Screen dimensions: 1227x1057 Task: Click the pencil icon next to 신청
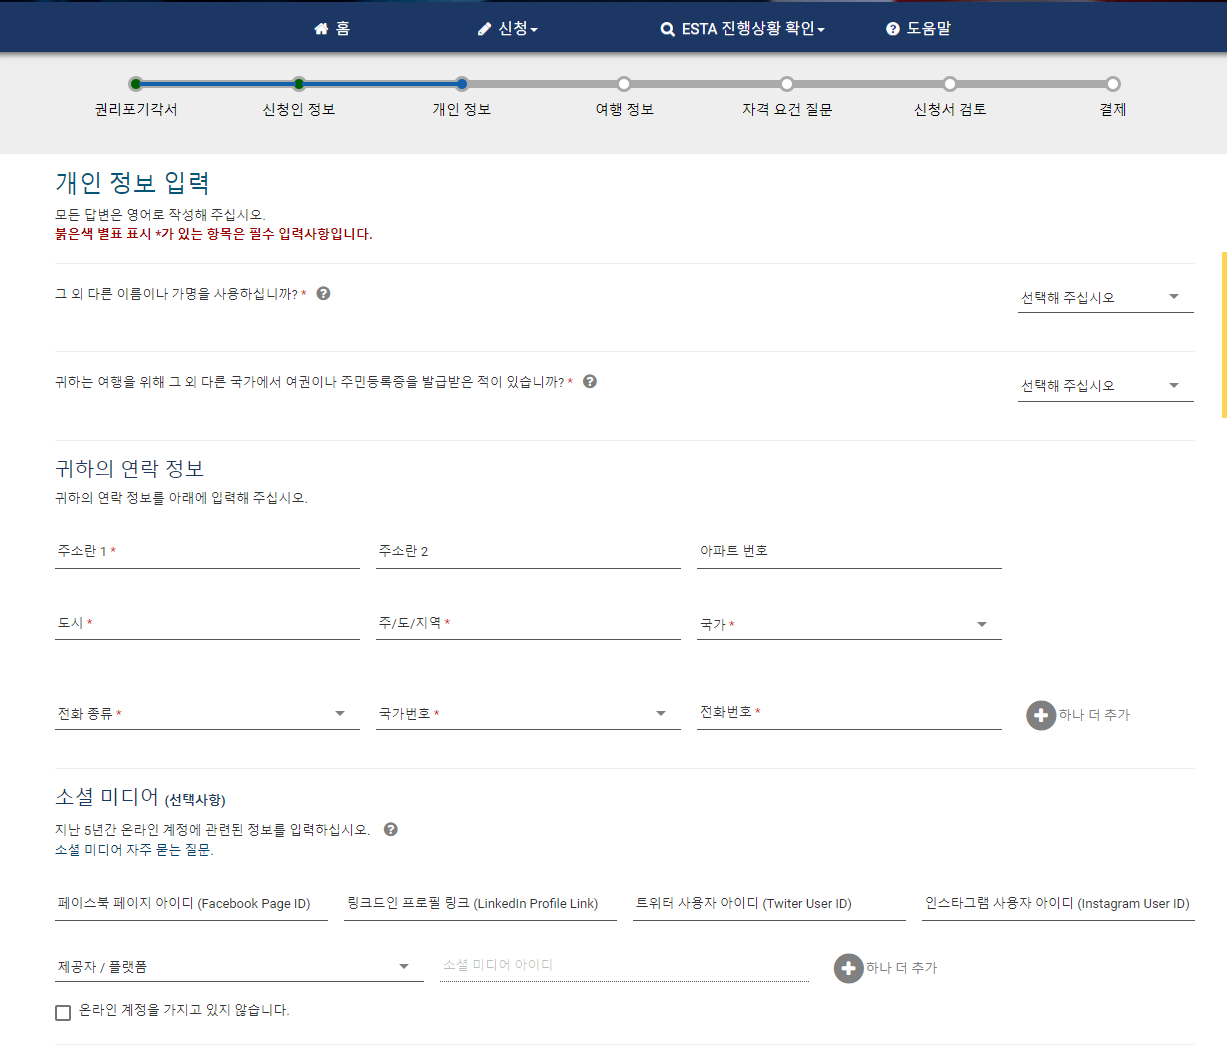point(485,29)
